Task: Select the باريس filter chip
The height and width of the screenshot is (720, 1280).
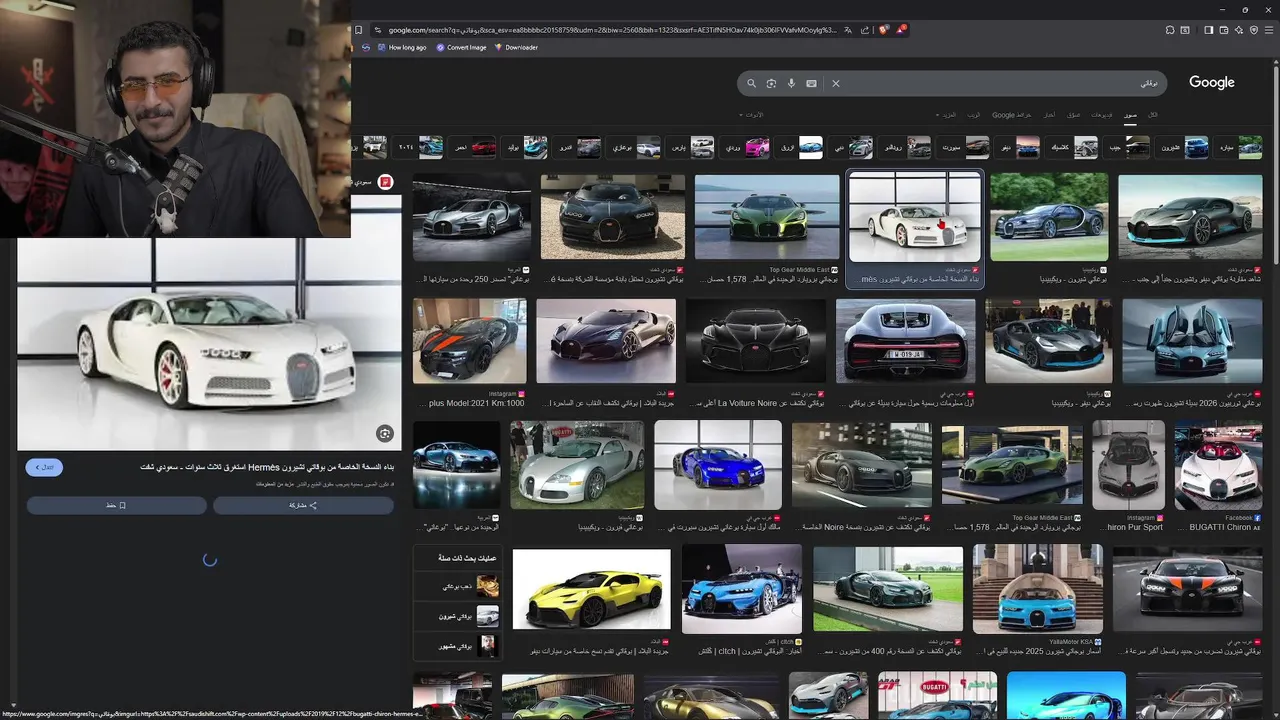Action: pos(691,147)
